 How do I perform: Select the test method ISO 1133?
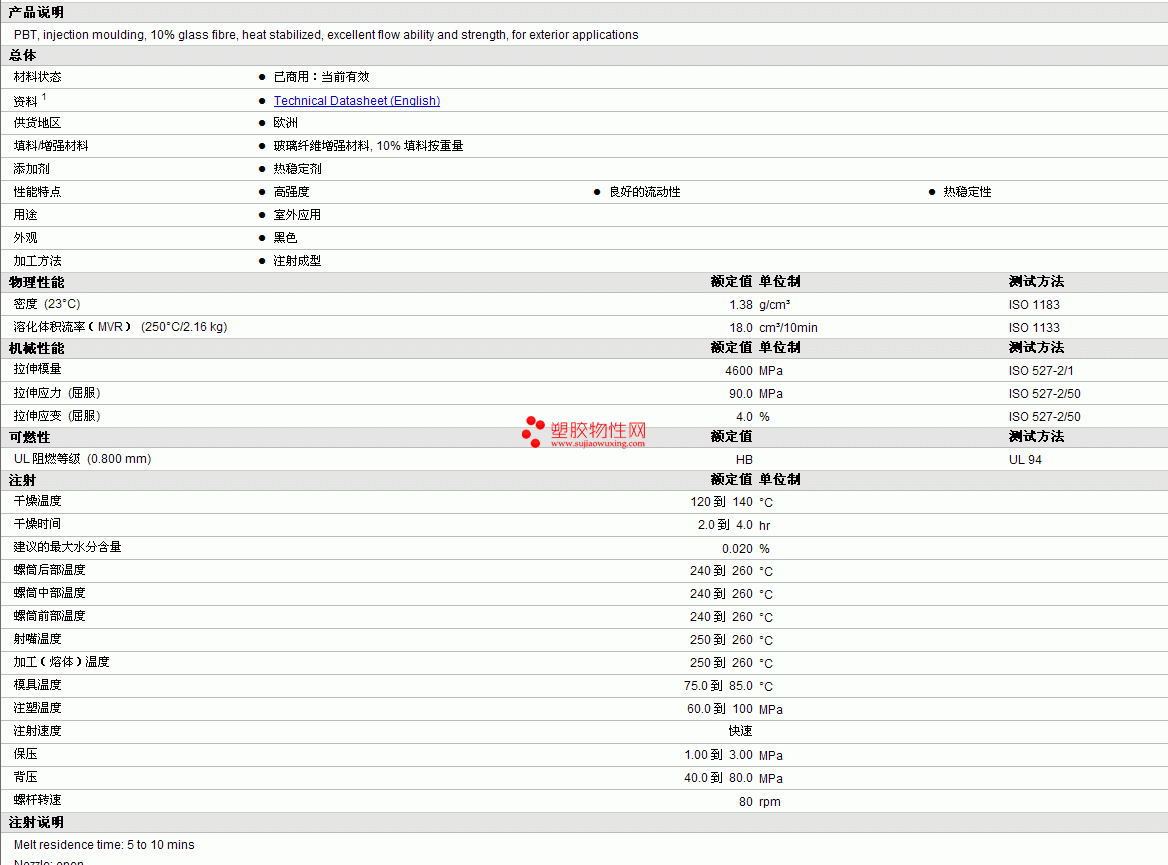coord(1034,328)
